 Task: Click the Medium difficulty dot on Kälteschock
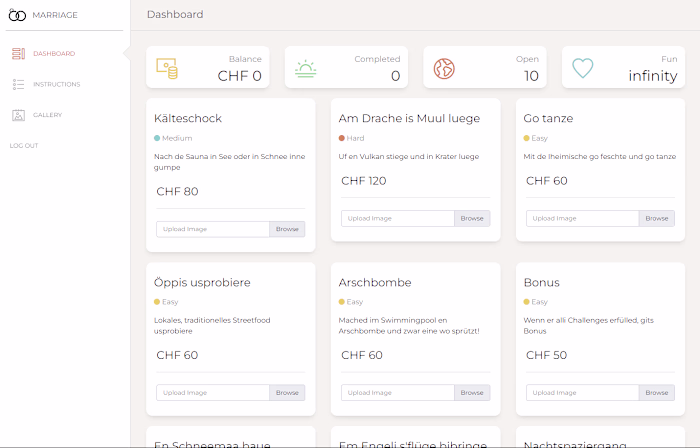click(157, 138)
